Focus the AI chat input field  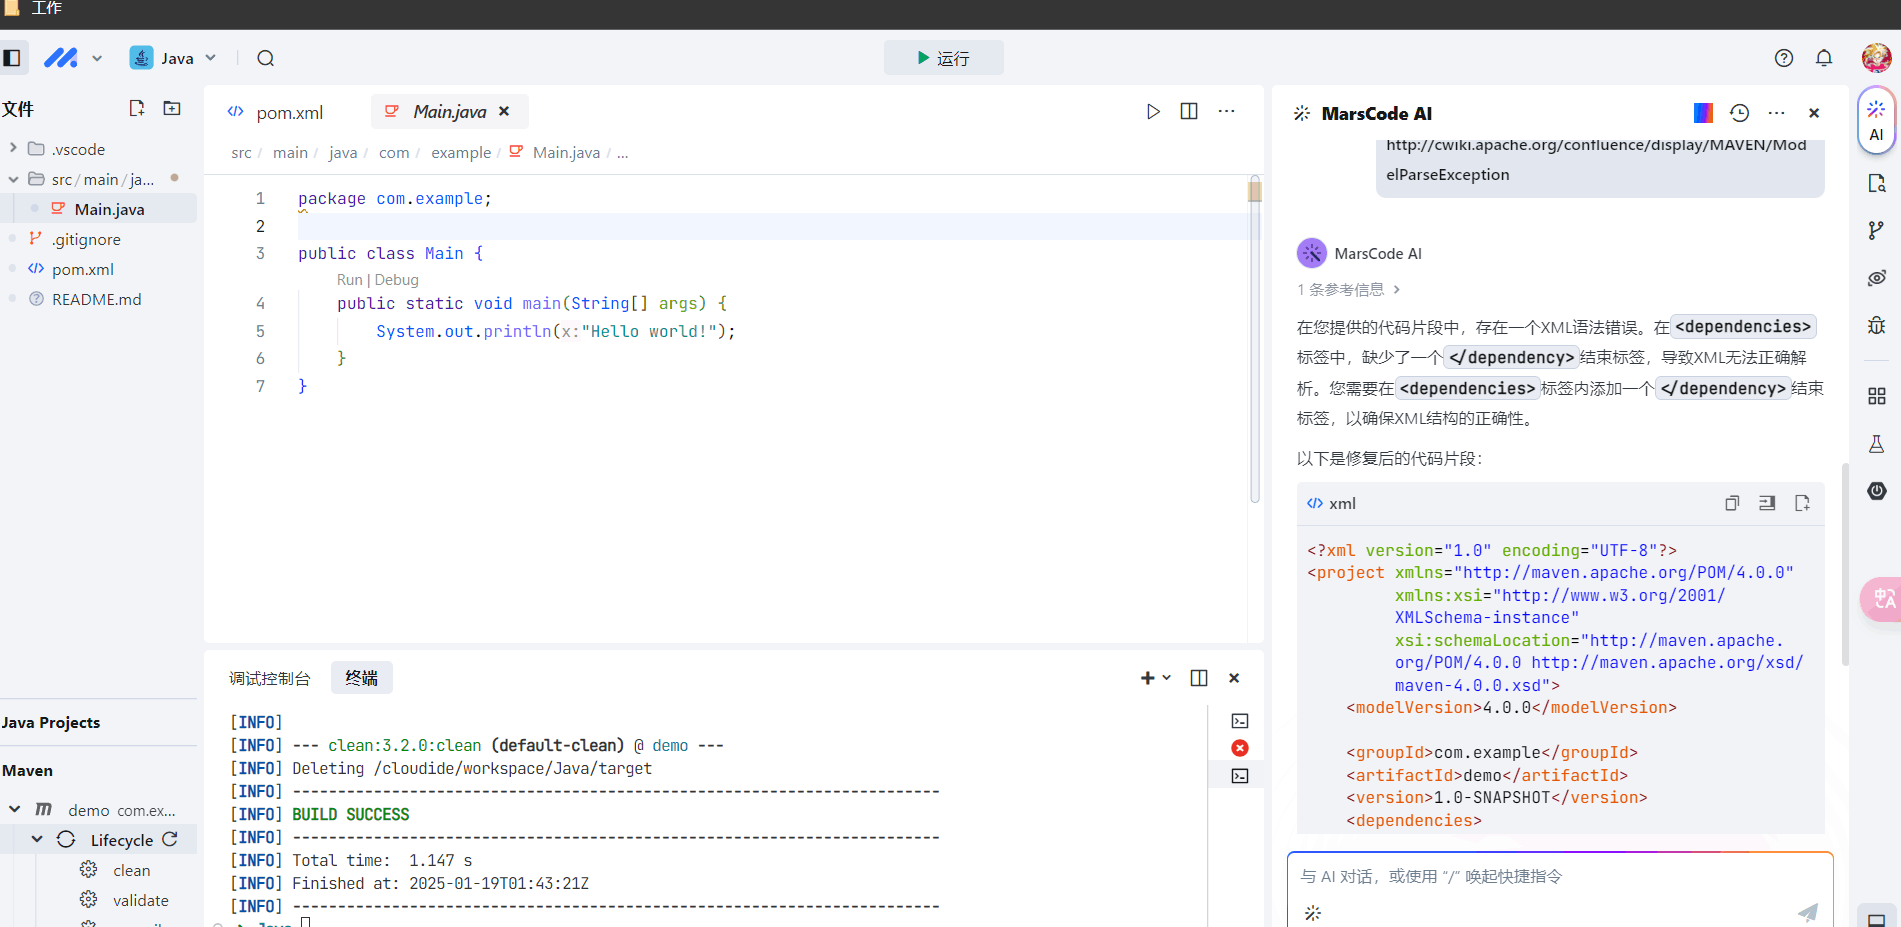1560,877
